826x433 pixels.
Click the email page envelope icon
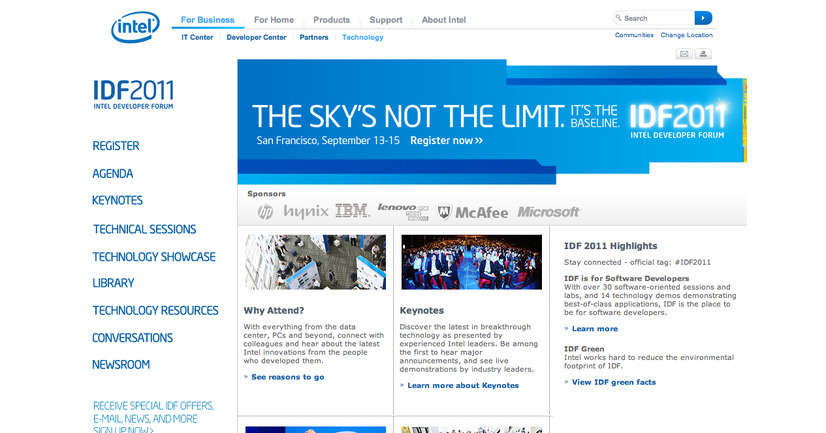[x=683, y=53]
